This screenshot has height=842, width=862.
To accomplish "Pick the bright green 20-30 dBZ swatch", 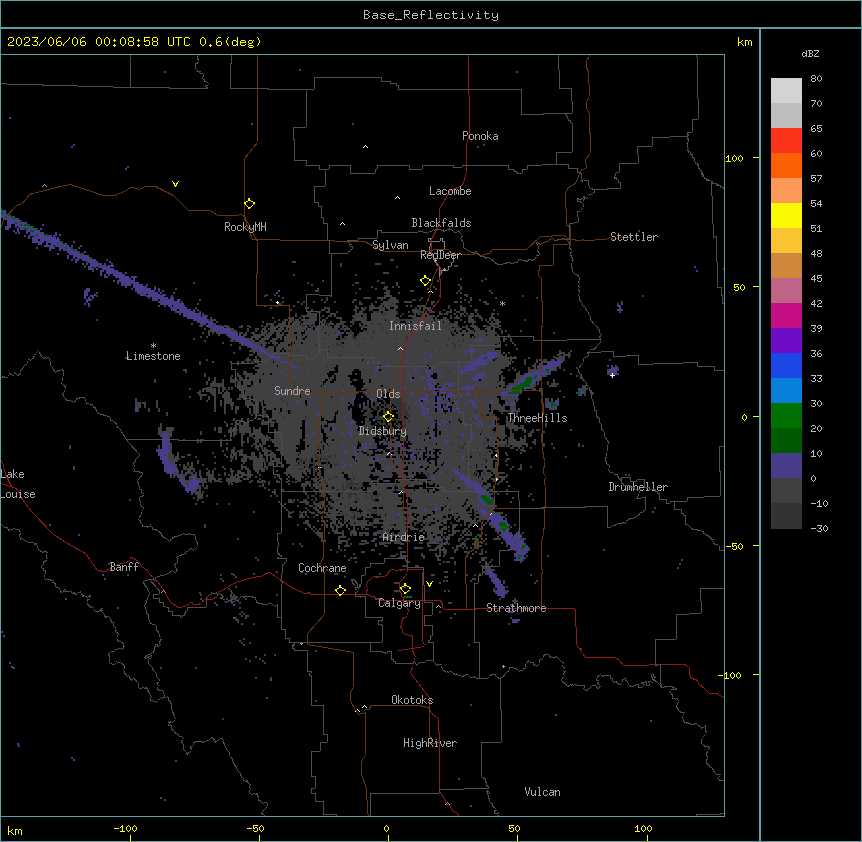I will (x=786, y=416).
